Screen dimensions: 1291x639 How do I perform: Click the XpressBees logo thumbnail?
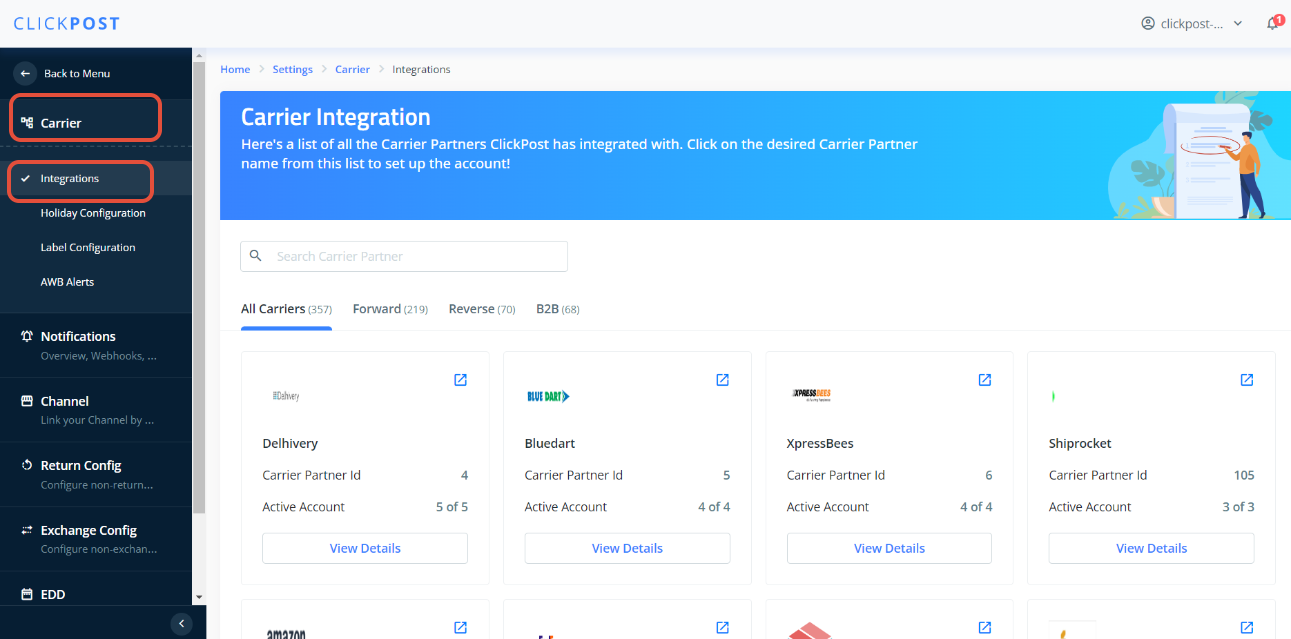pos(811,394)
